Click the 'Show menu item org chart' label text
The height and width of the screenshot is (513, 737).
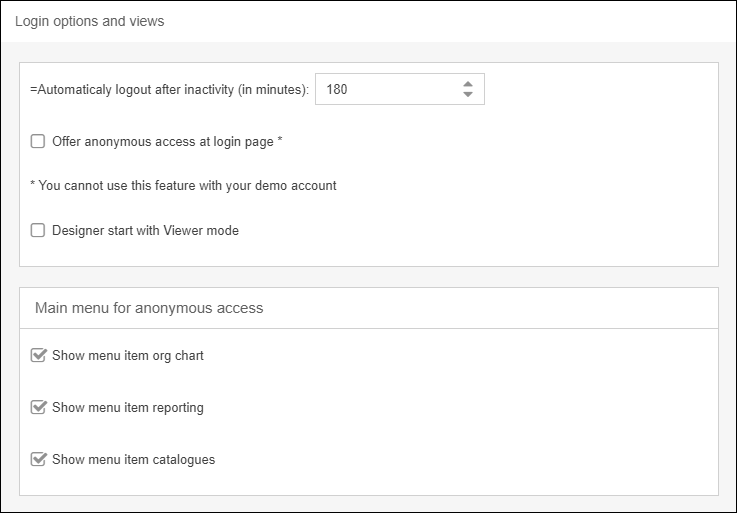tap(128, 355)
